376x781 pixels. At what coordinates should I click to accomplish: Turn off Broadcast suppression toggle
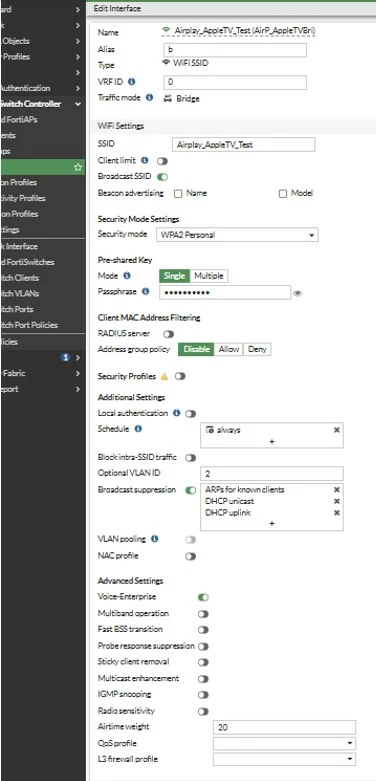pyautogui.click(x=191, y=491)
